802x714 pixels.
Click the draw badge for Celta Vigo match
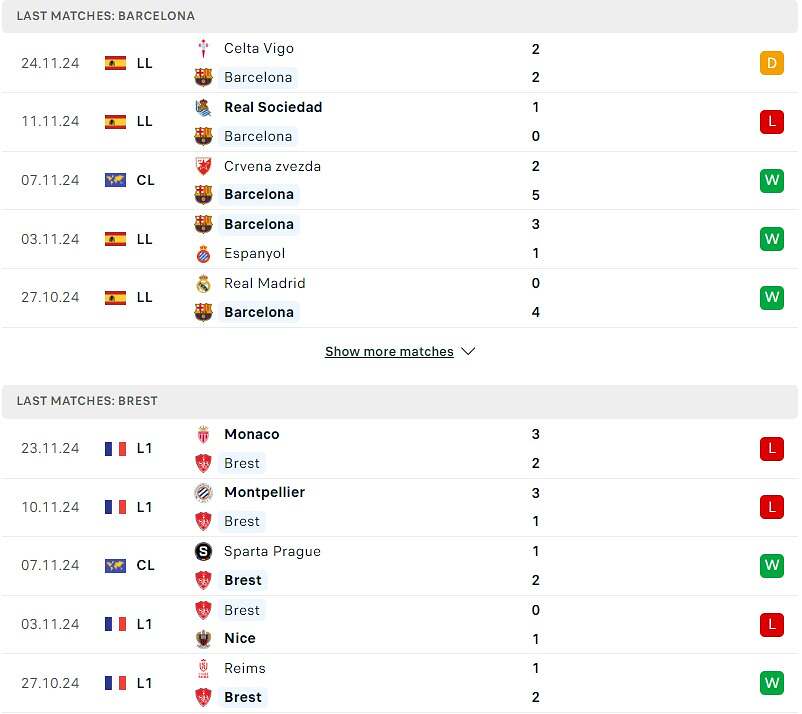coord(771,63)
